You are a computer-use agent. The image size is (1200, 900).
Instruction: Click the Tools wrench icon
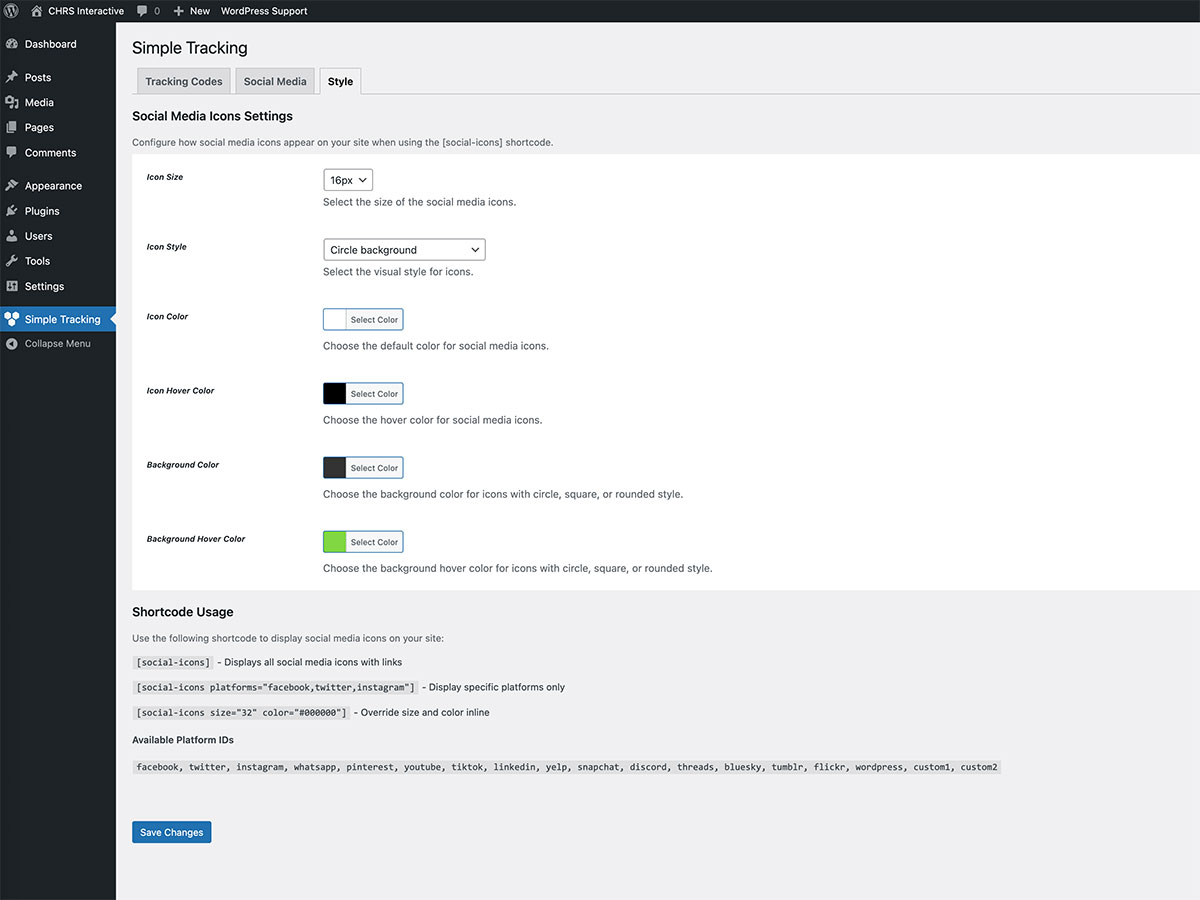tap(12, 261)
